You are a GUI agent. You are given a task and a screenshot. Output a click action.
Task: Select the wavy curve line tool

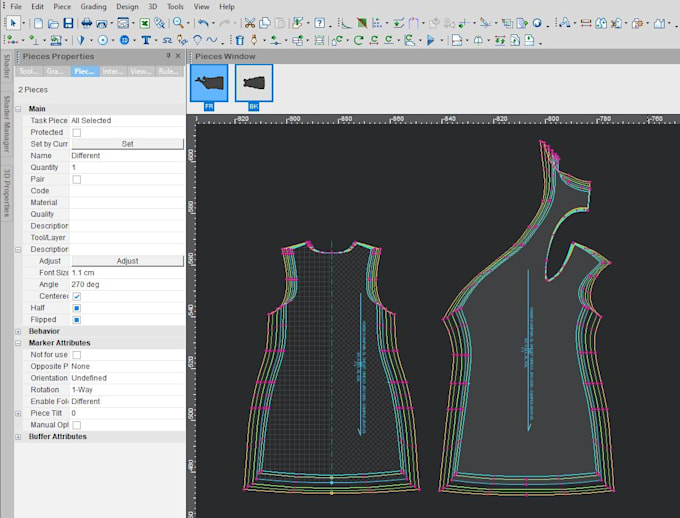pos(212,40)
